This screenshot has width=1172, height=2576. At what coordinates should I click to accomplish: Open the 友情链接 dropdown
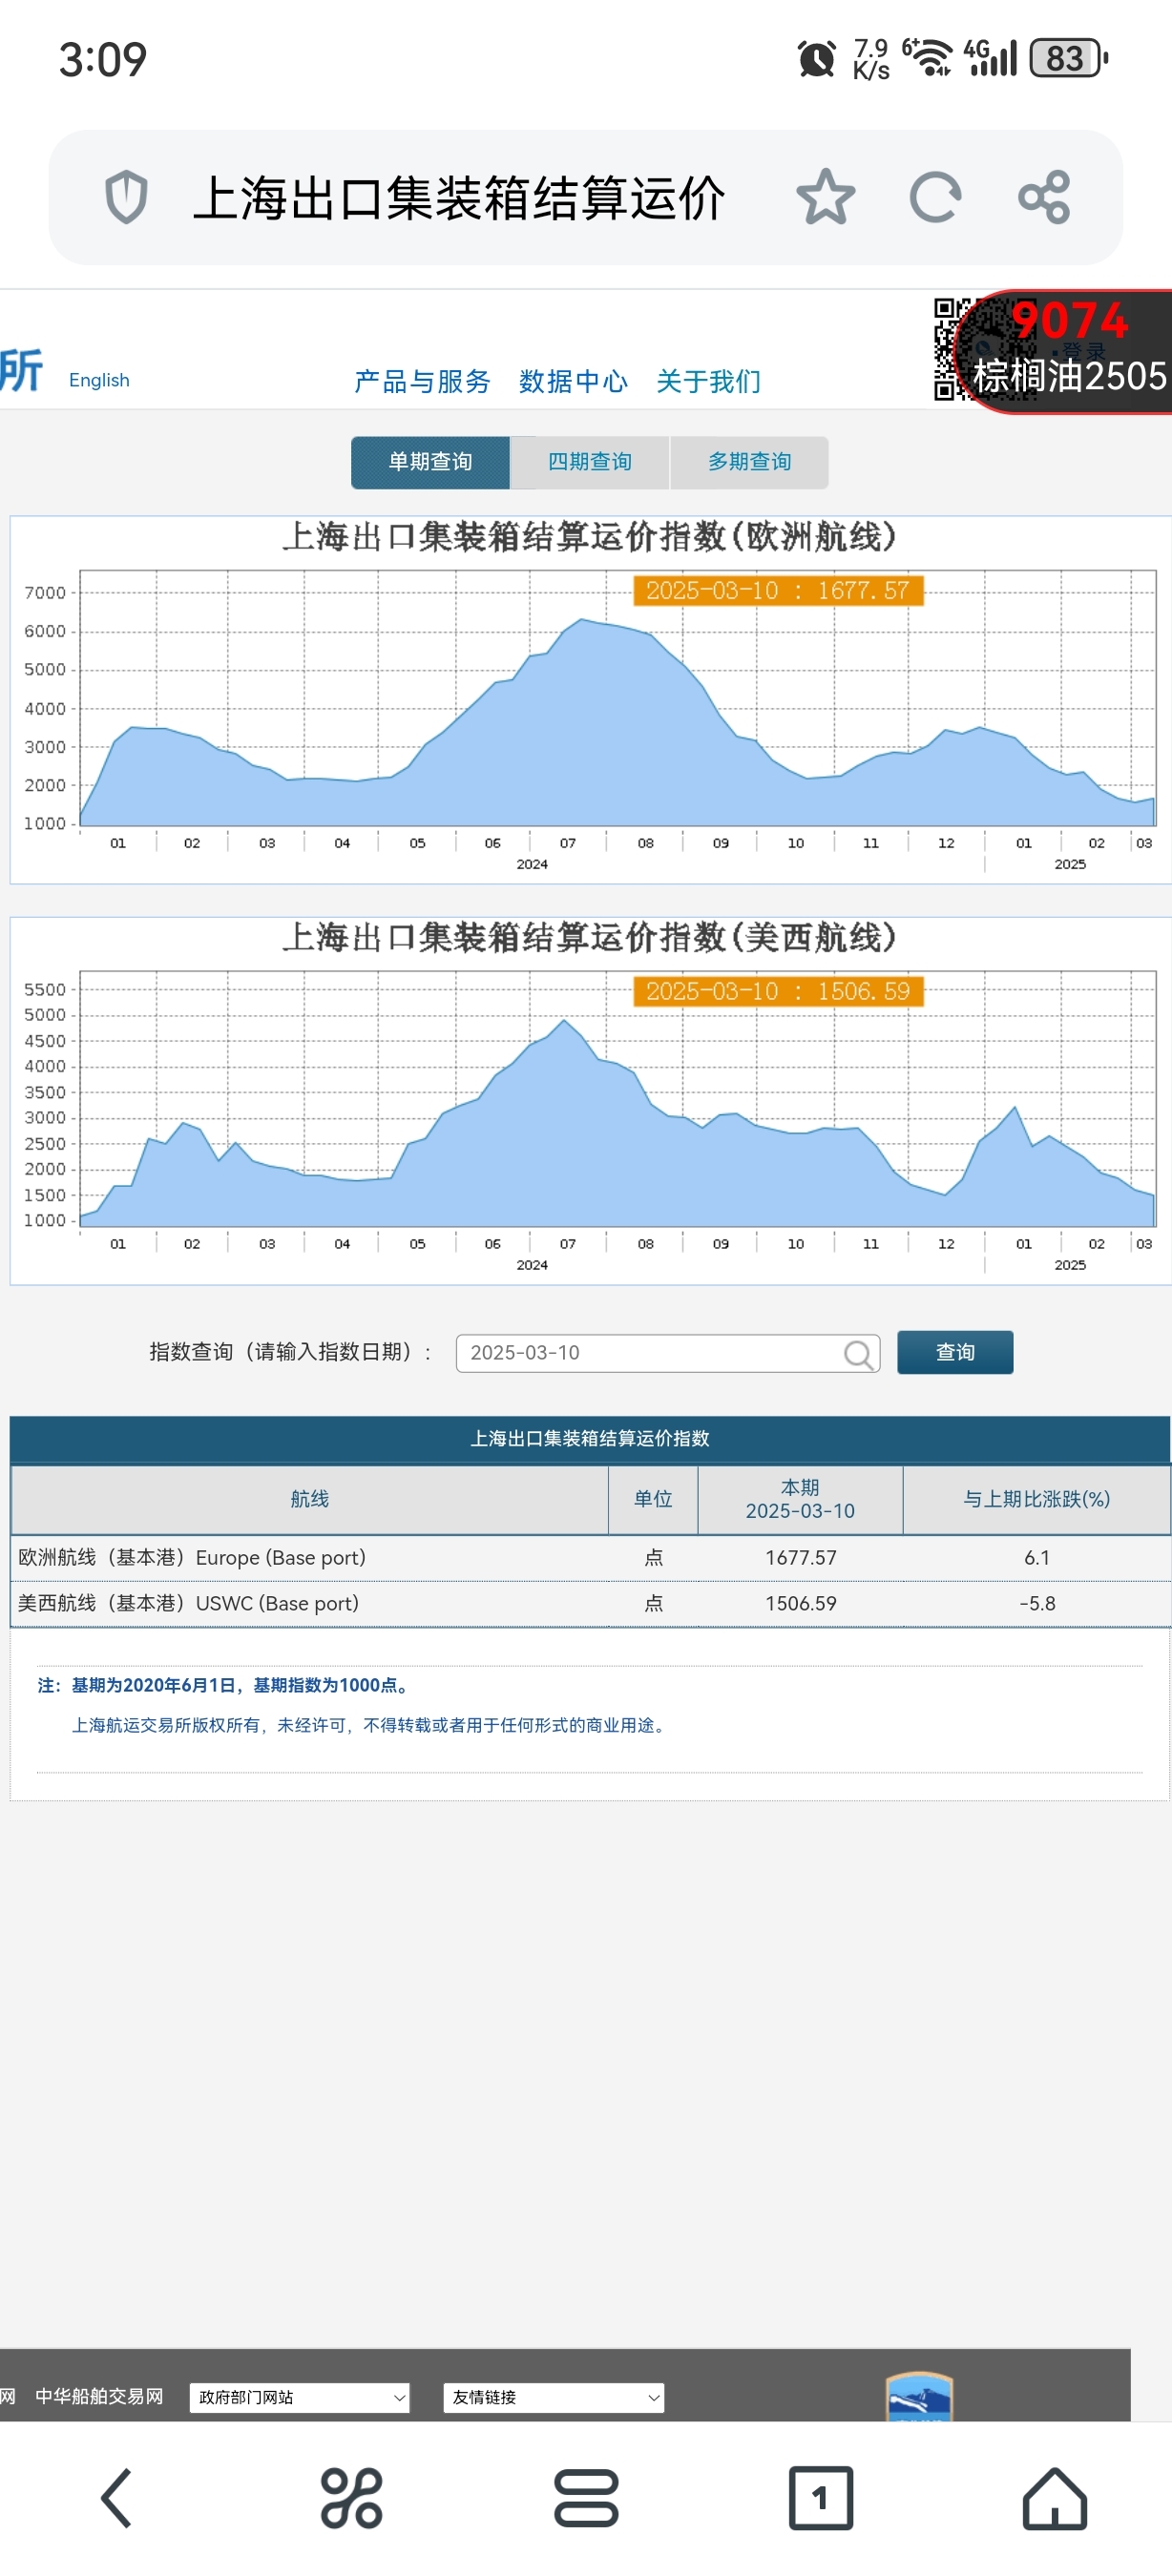tap(554, 2397)
